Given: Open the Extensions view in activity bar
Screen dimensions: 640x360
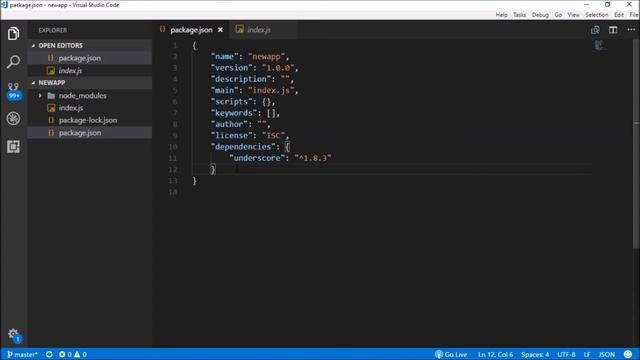Looking at the screenshot, I should click(x=13, y=147).
